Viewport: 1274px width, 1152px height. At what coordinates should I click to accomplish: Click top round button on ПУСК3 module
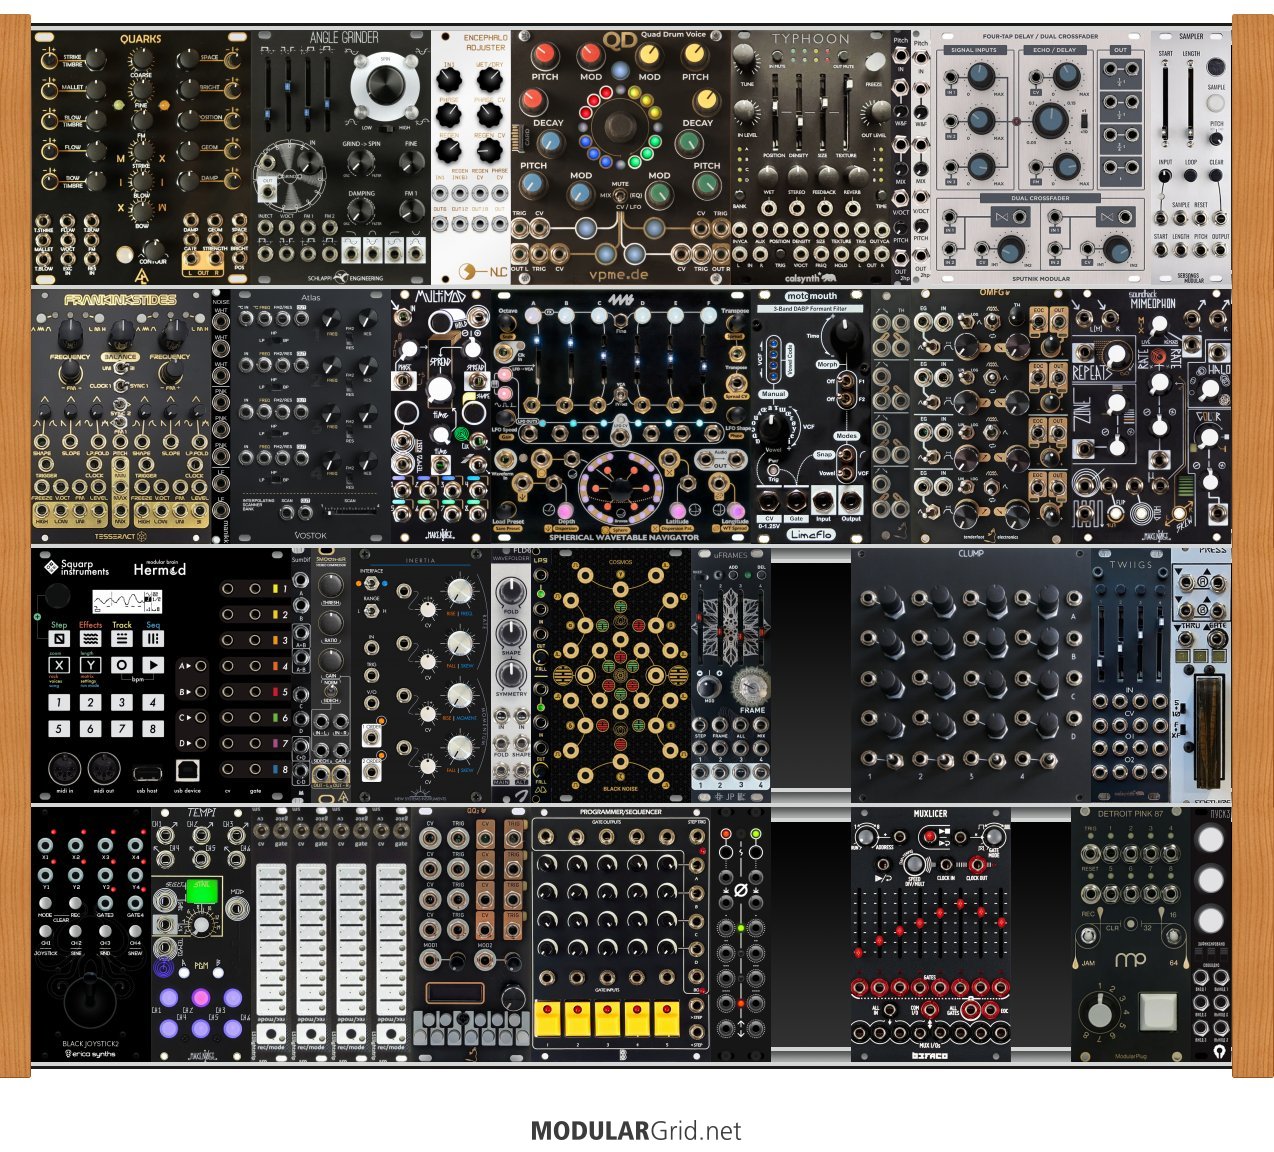tap(1209, 838)
